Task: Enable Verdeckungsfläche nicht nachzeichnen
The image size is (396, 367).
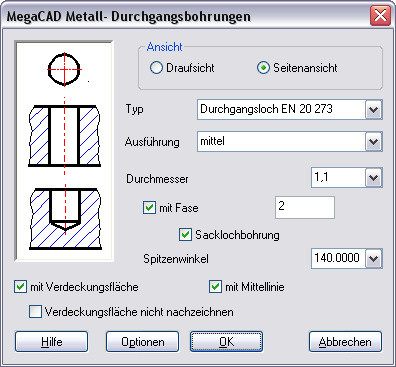Action: (x=35, y=312)
